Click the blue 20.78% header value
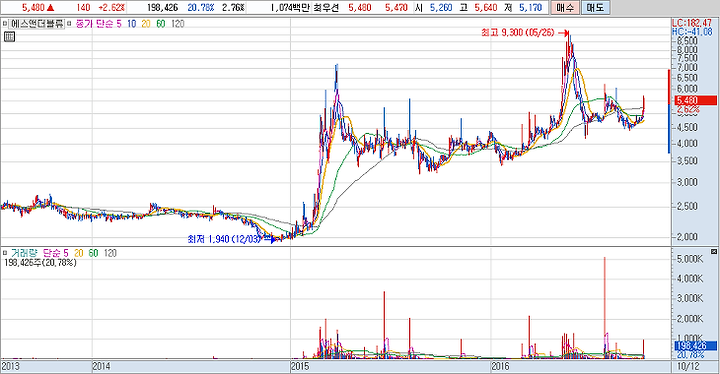This screenshot has height=374, width=720. pos(201,8)
